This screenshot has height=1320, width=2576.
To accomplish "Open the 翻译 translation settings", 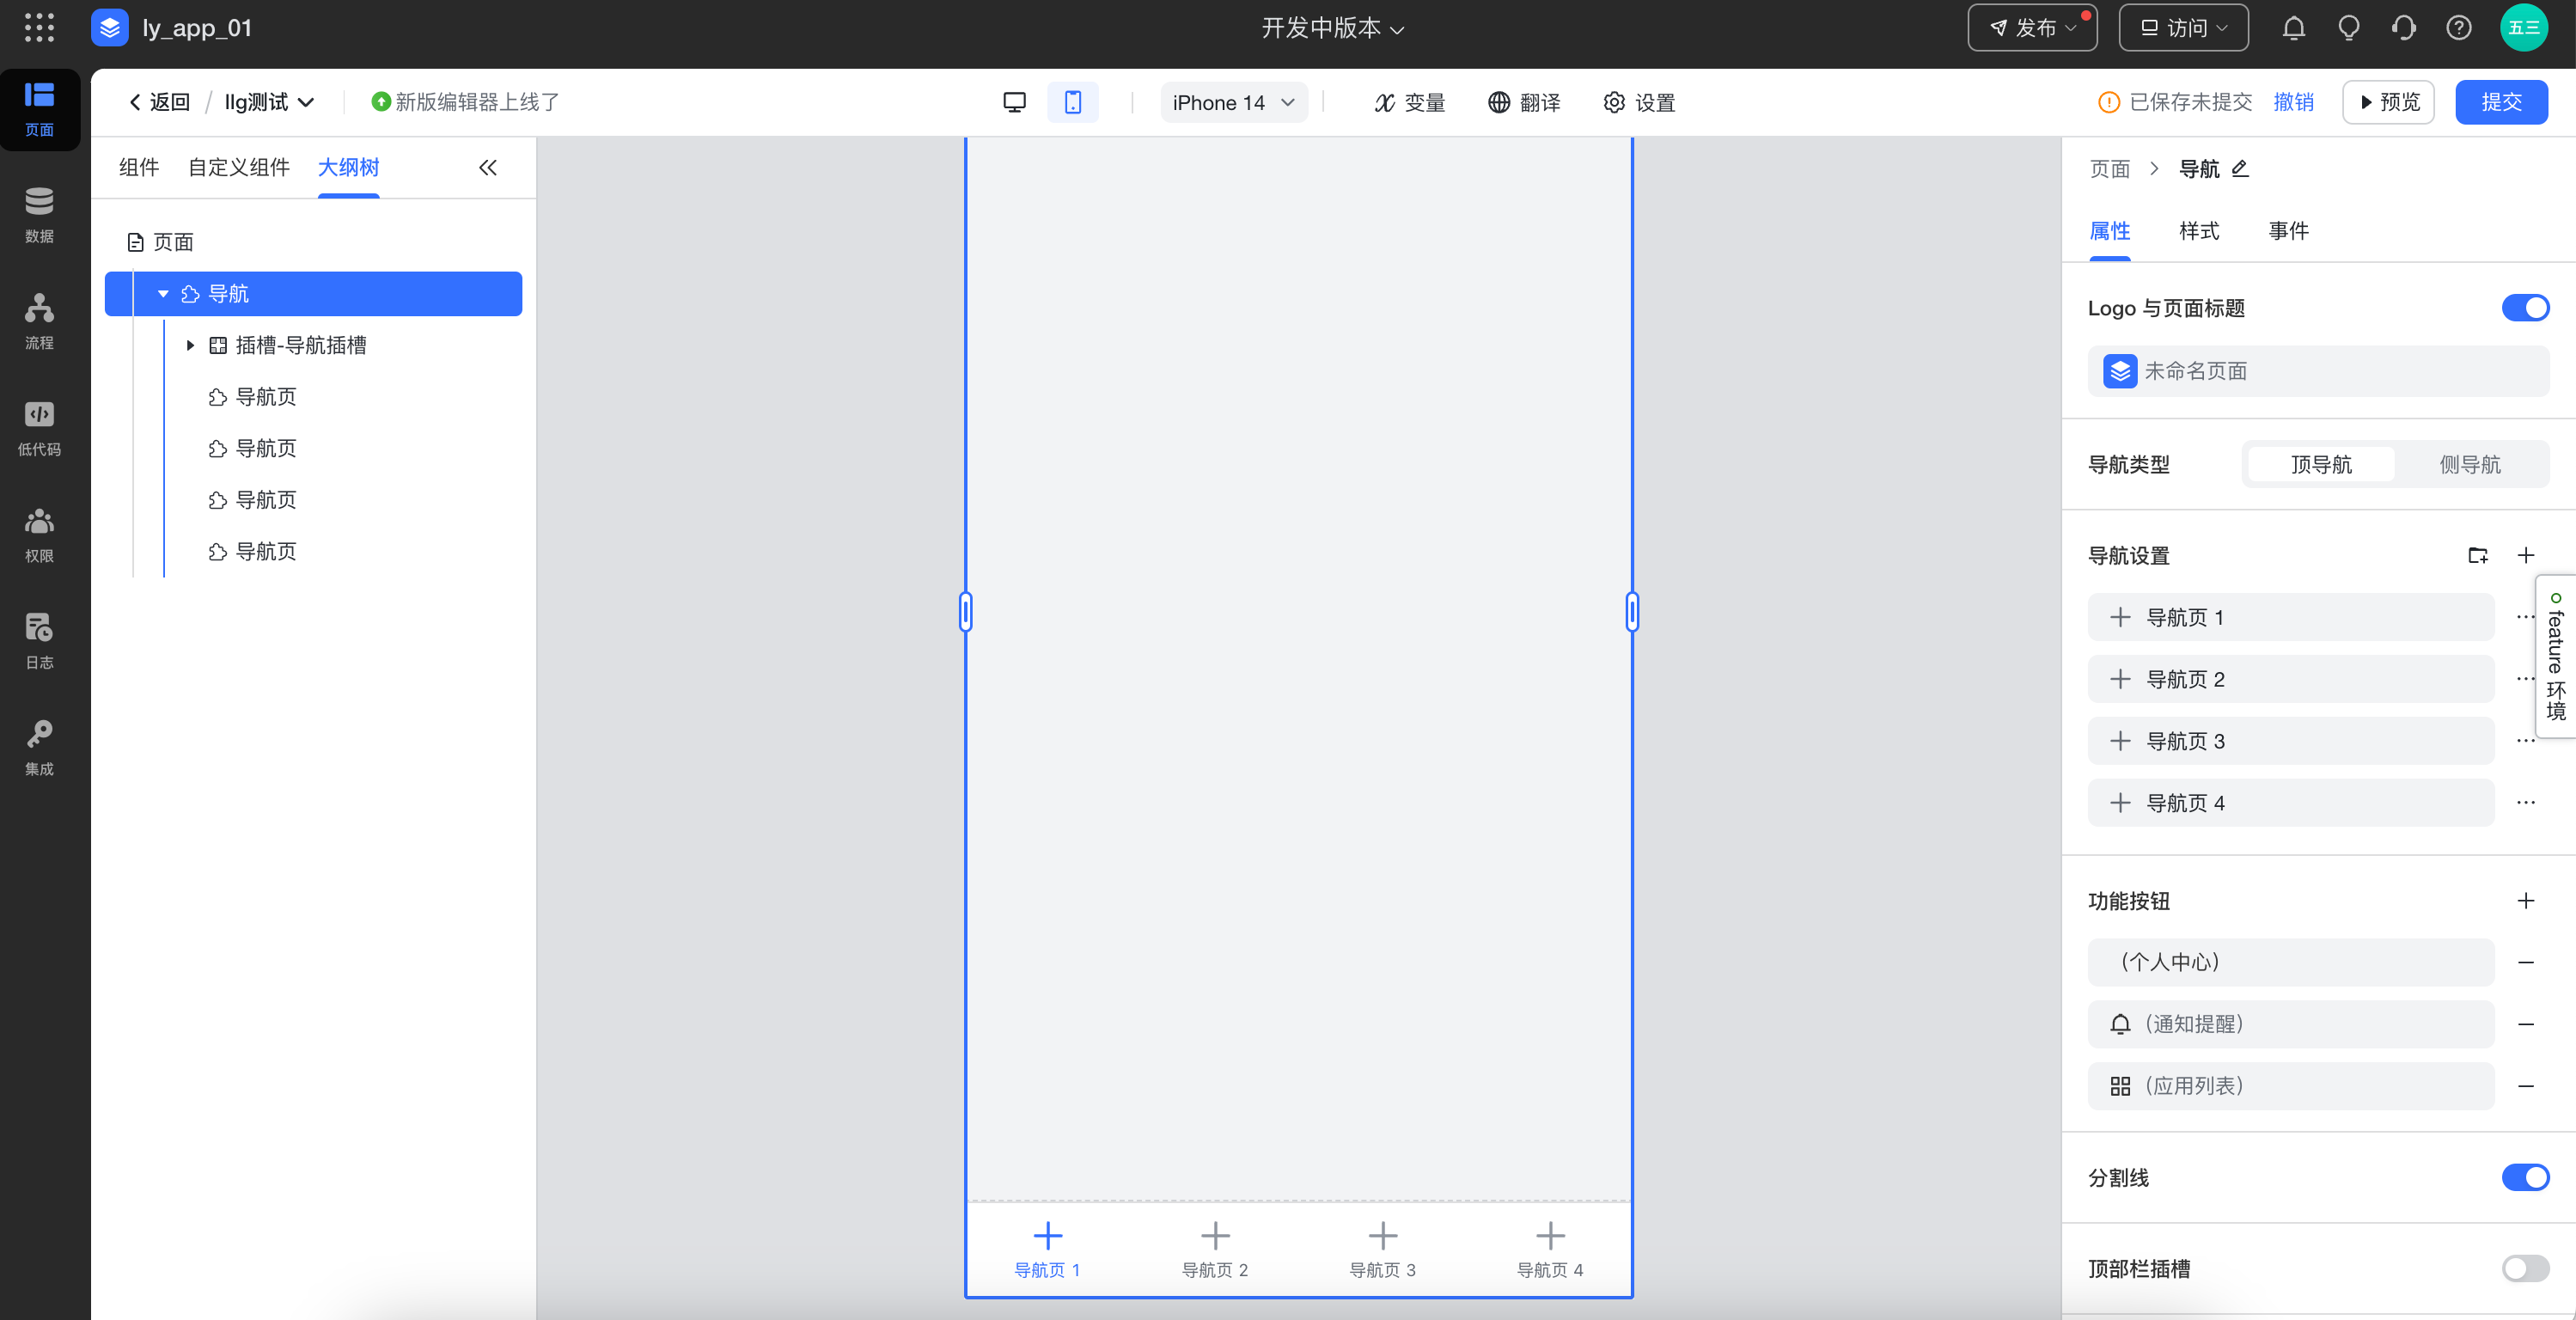I will pos(1524,102).
